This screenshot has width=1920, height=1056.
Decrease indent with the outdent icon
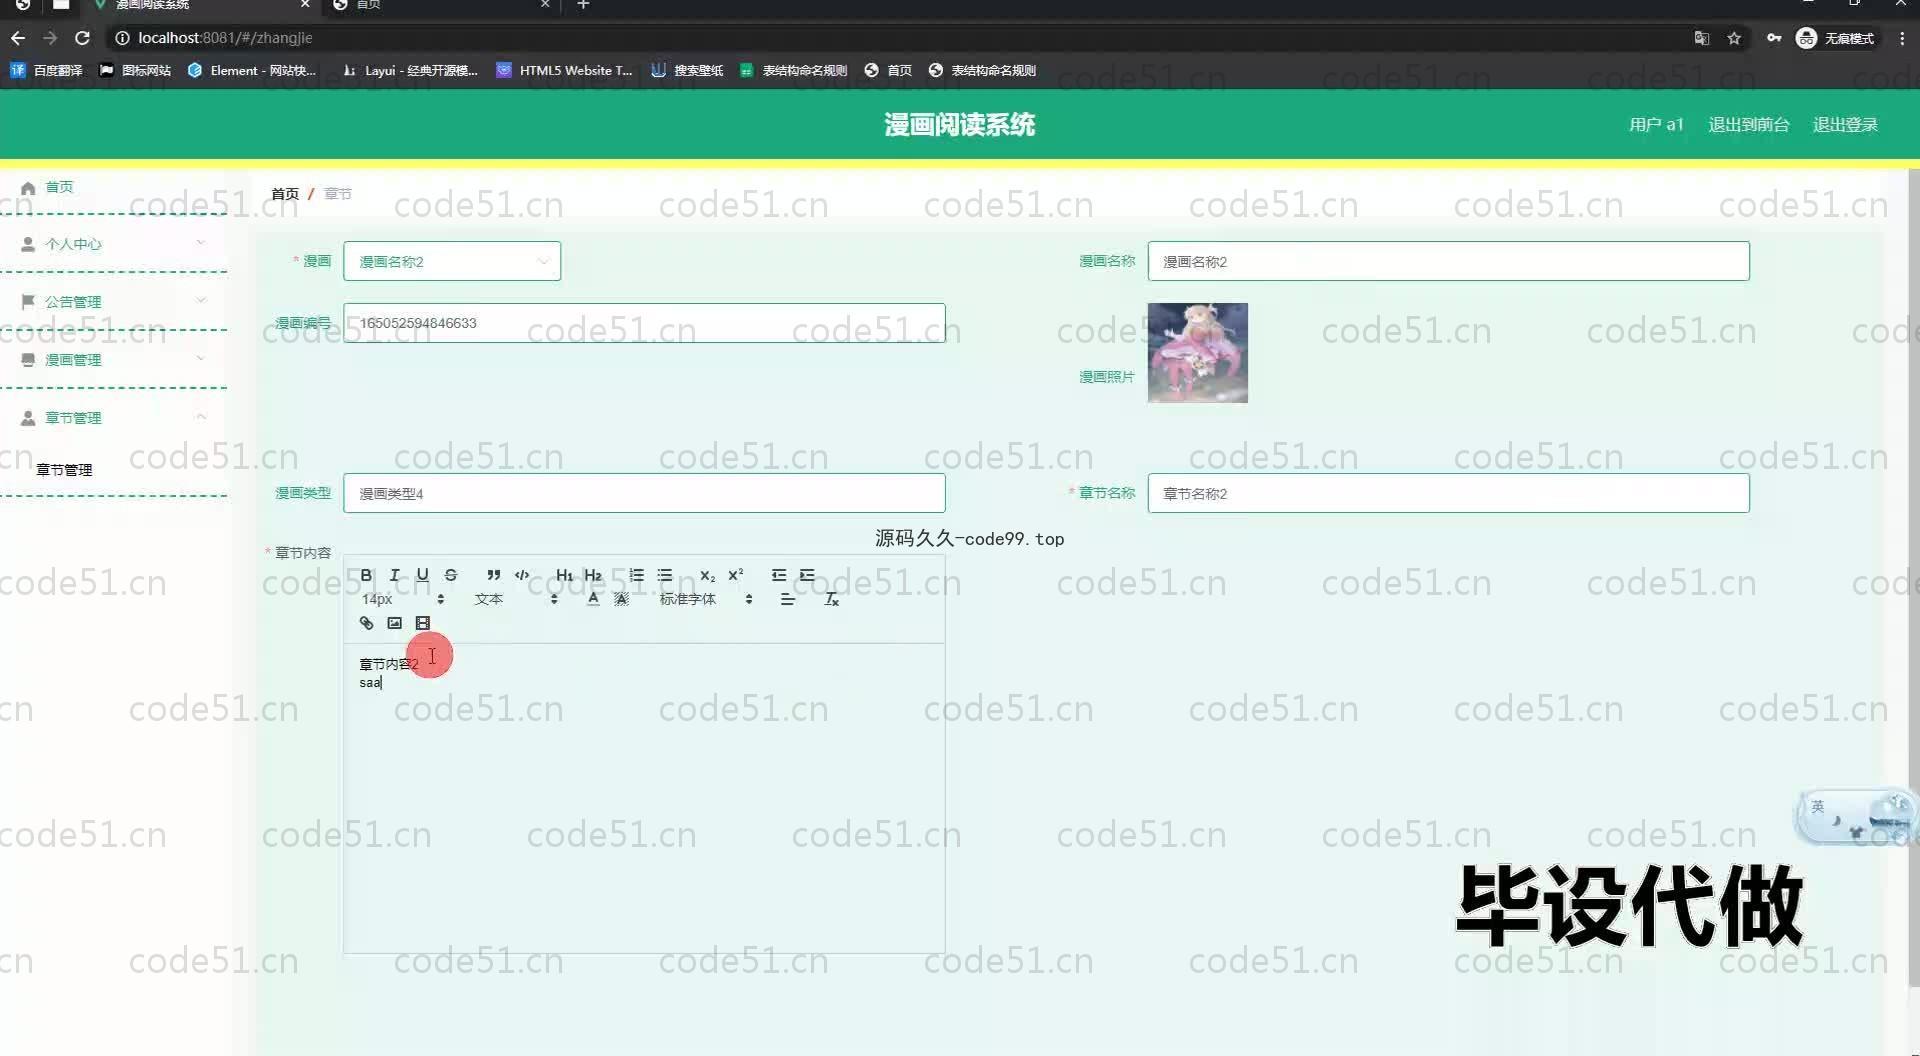coord(779,575)
